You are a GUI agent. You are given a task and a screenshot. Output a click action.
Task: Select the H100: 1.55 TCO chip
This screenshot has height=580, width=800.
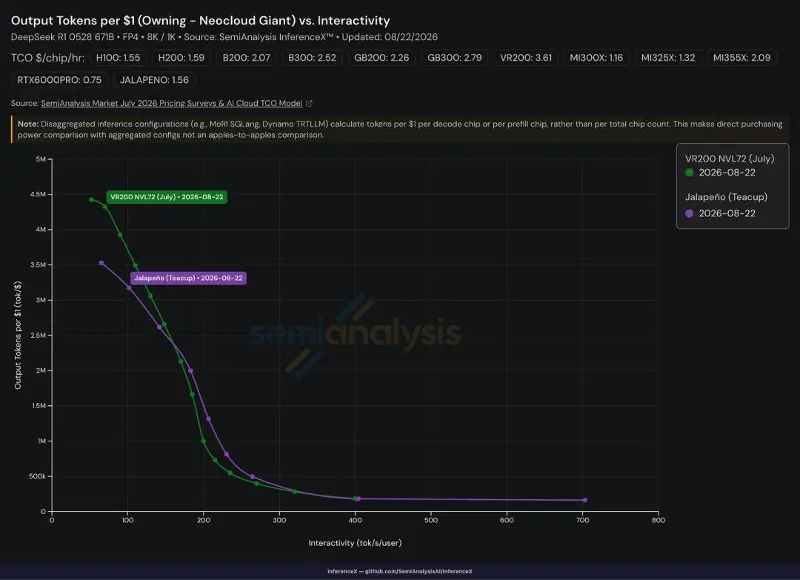point(118,58)
